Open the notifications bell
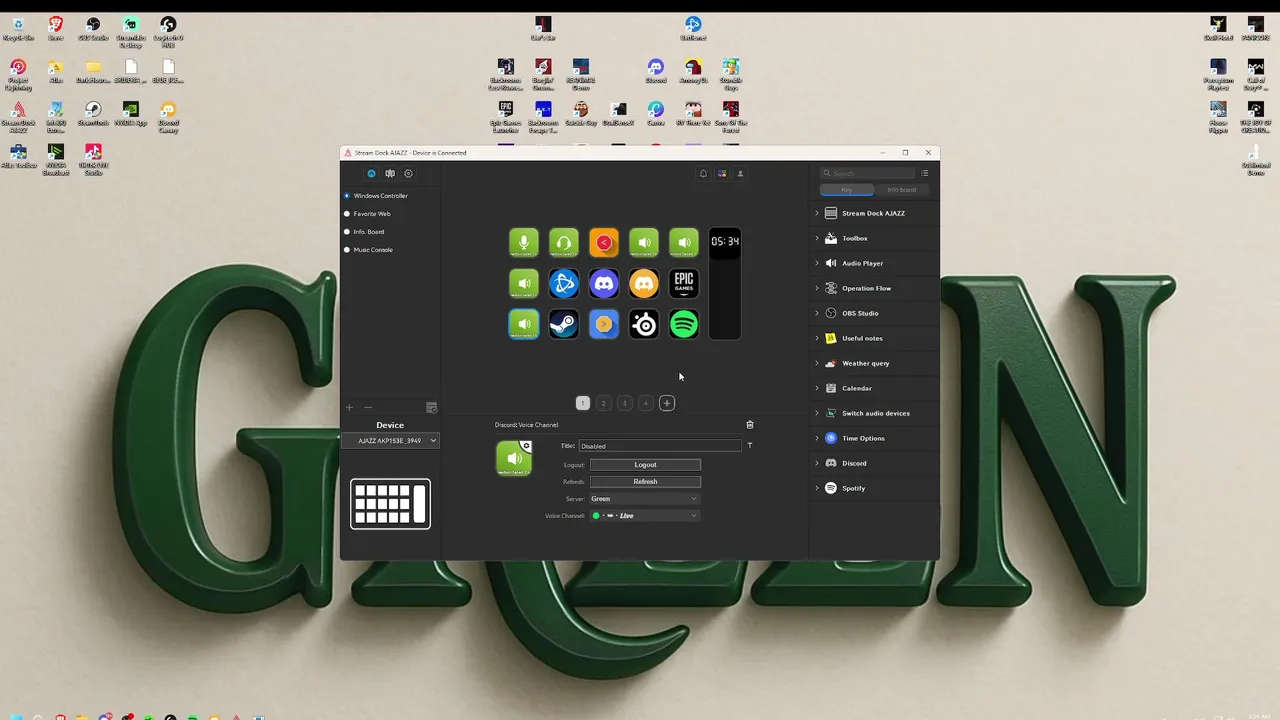 coord(703,173)
